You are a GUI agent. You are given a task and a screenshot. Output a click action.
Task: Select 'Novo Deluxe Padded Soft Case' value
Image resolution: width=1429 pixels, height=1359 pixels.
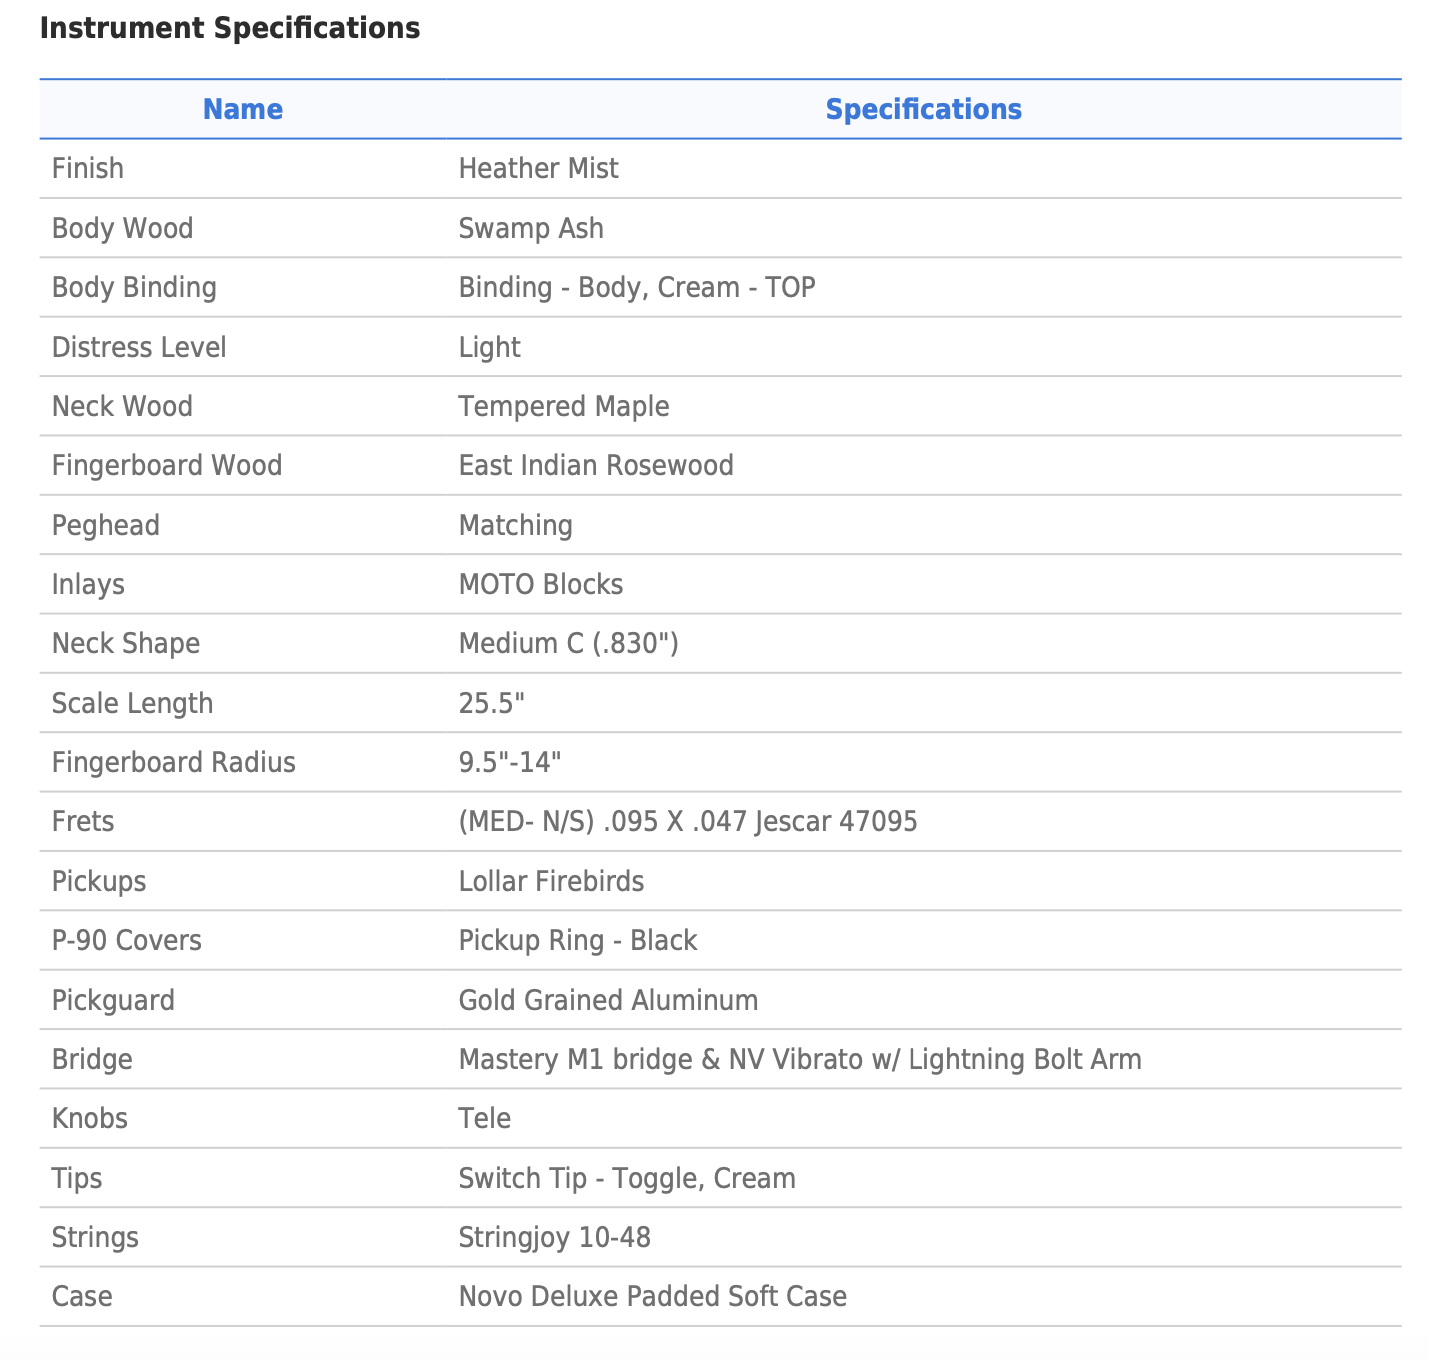[653, 1296]
